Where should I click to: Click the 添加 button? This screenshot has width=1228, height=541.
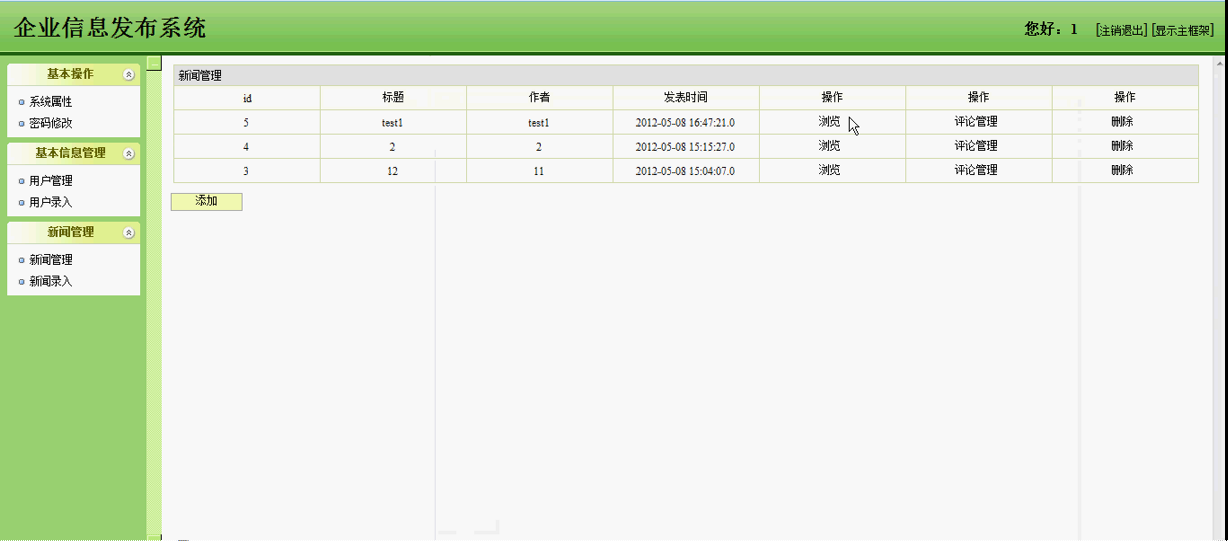click(206, 202)
